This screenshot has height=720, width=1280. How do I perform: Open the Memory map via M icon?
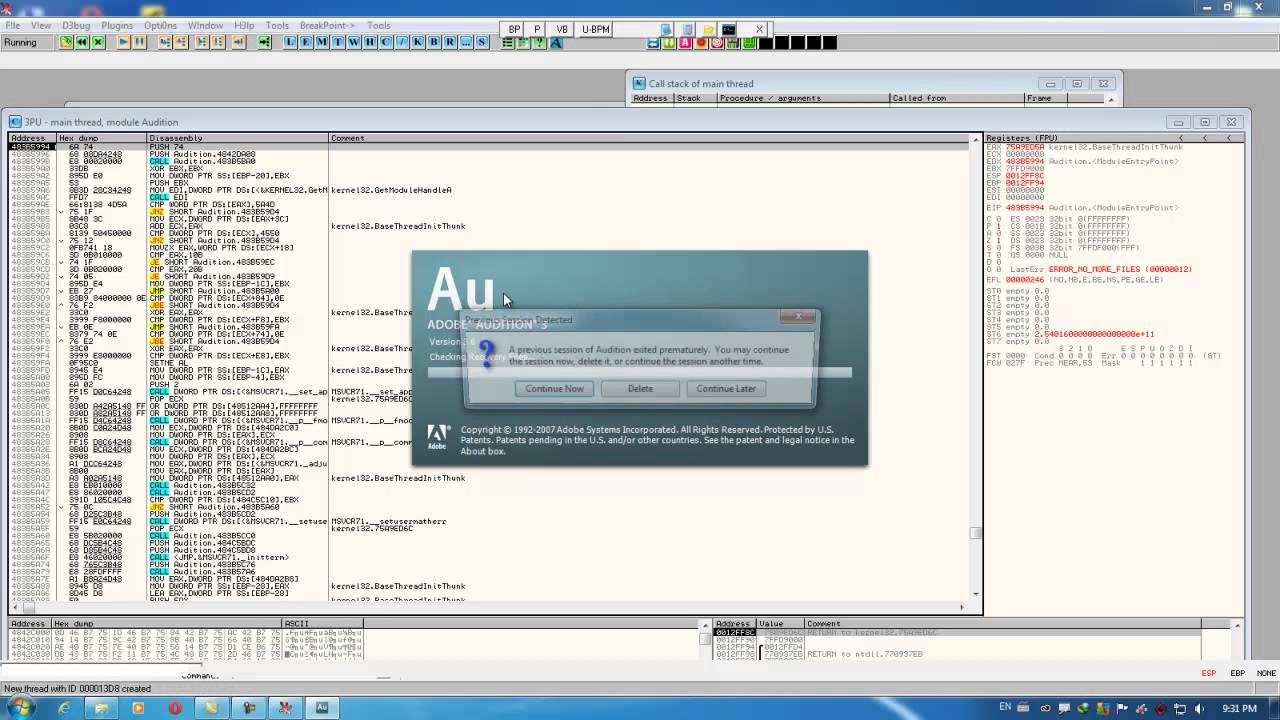pyautogui.click(x=321, y=43)
